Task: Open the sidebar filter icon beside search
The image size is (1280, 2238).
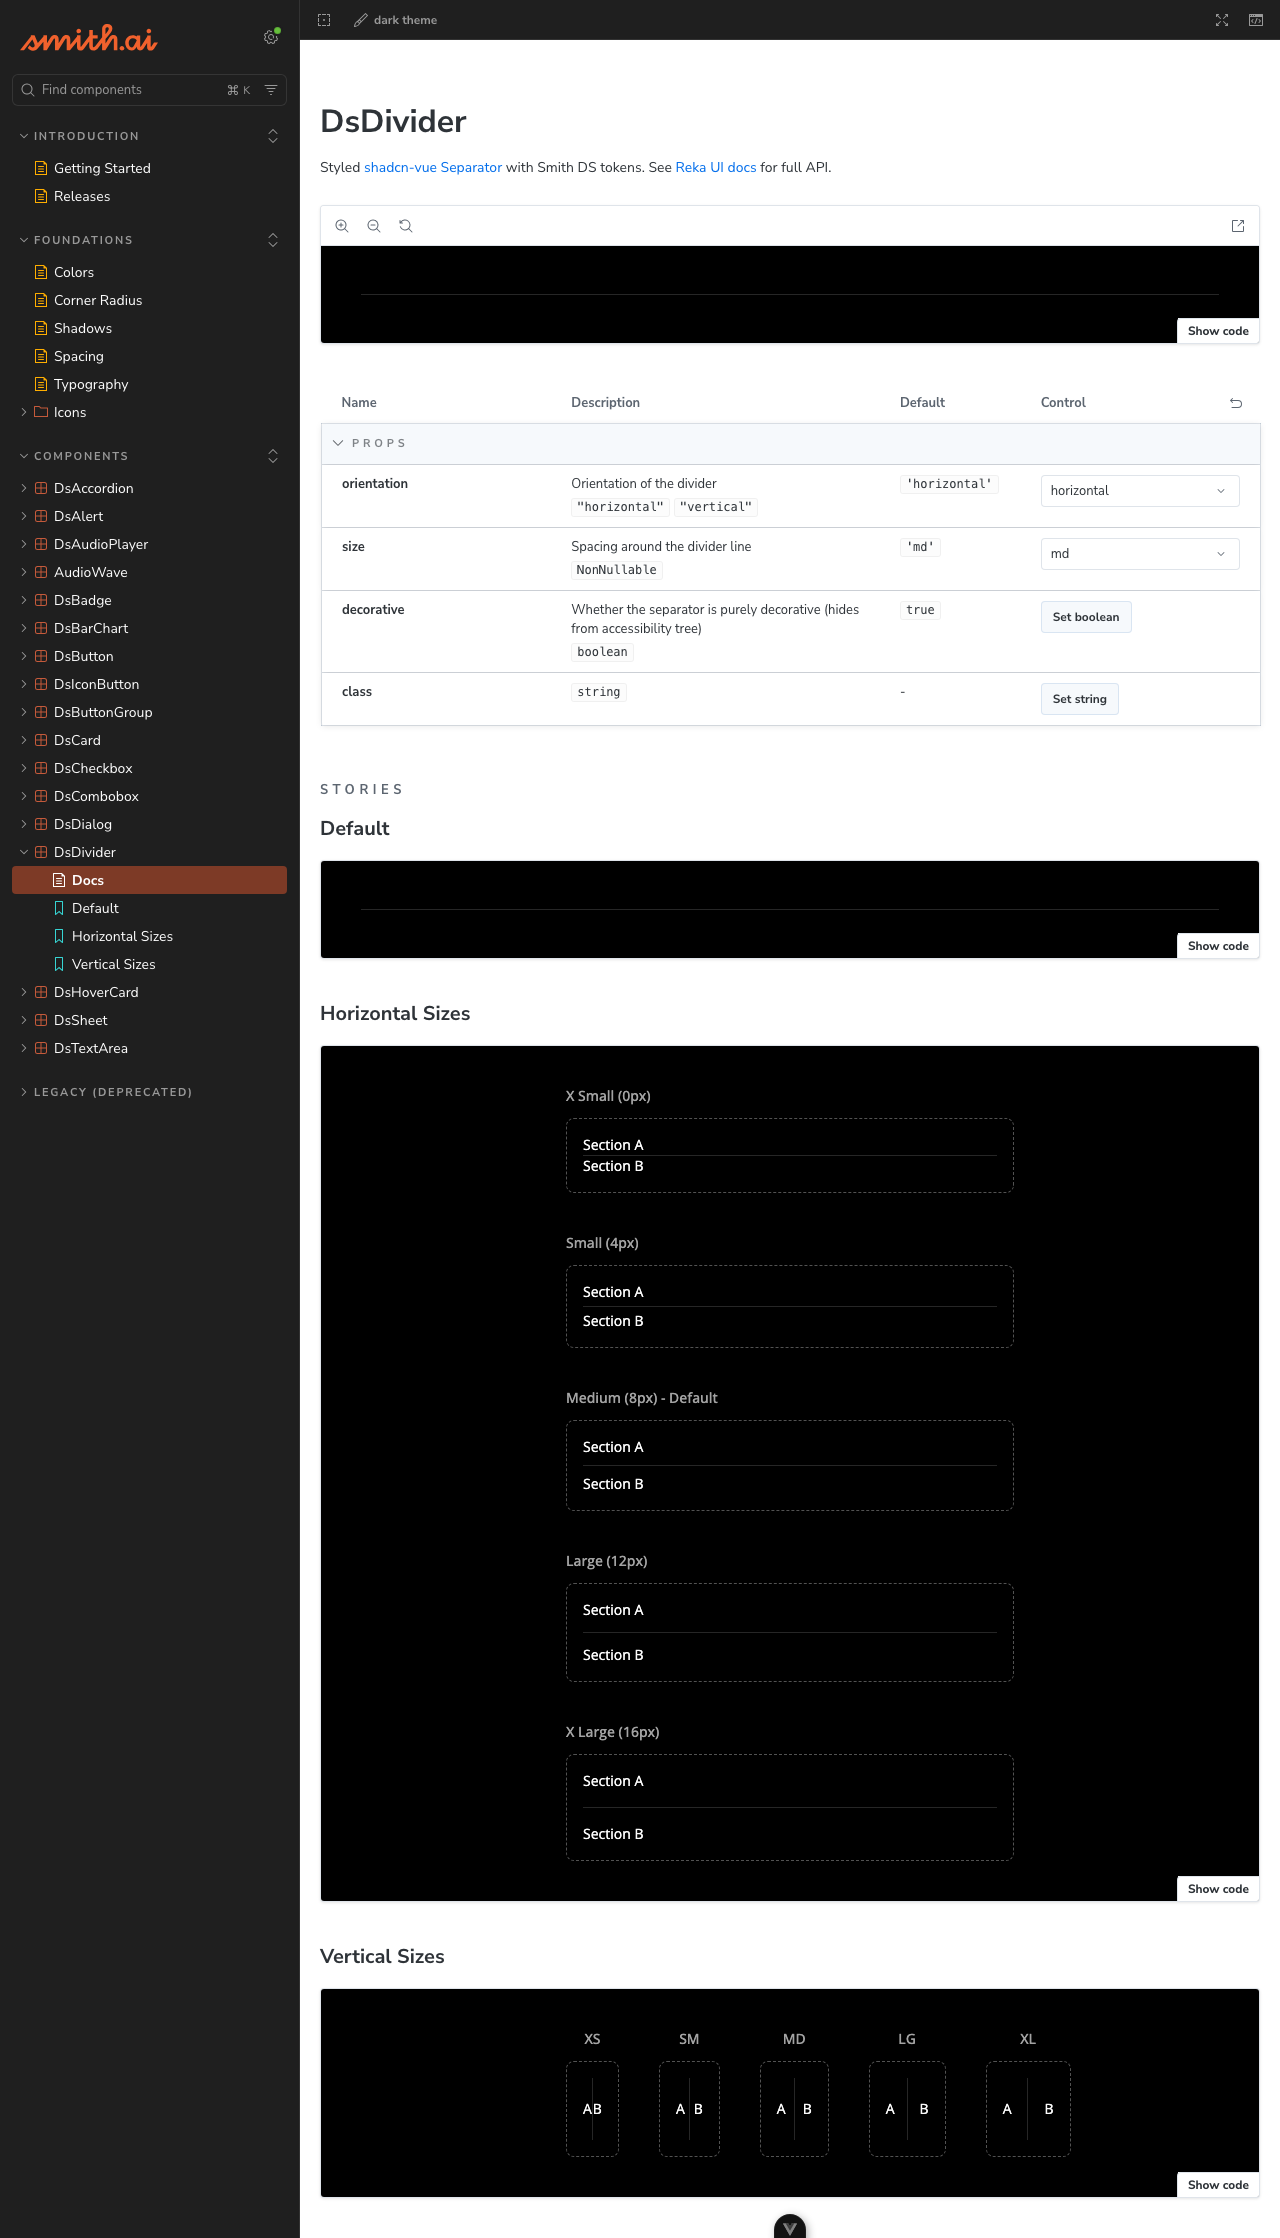Action: 271,90
